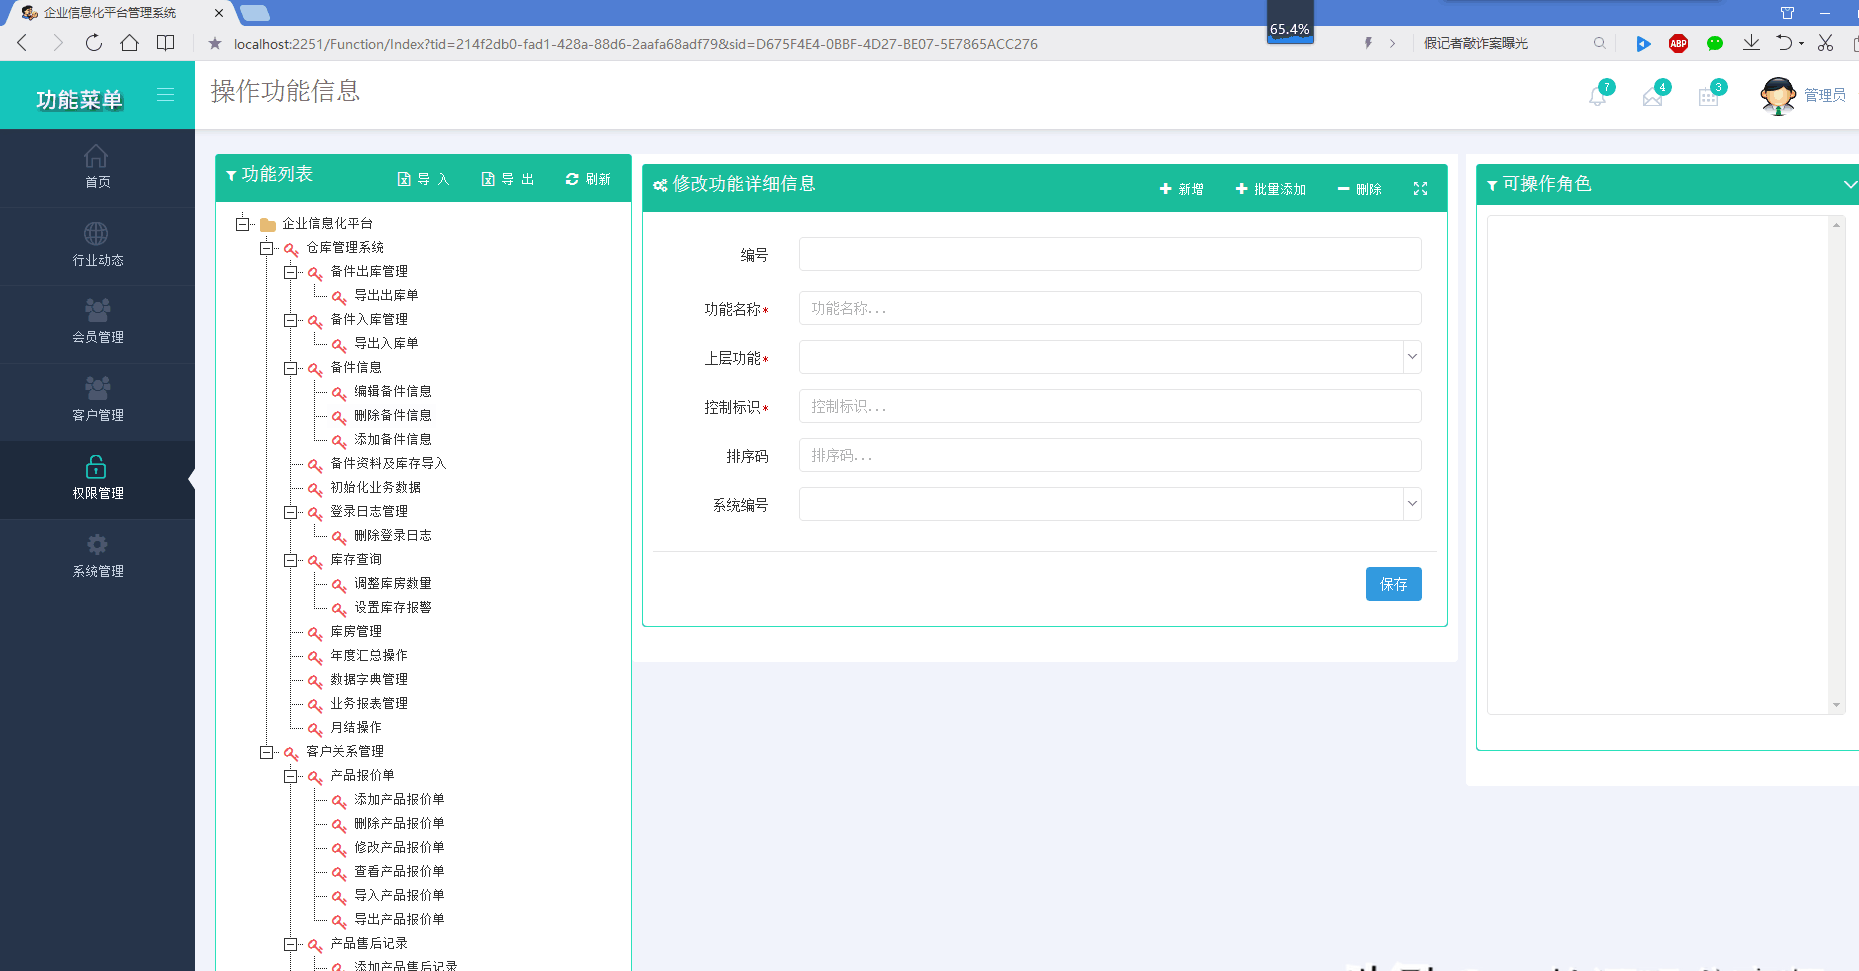Viewport: 1859px width, 971px height.
Task: Open the ABP ad blocker extension icon
Action: [x=1679, y=43]
